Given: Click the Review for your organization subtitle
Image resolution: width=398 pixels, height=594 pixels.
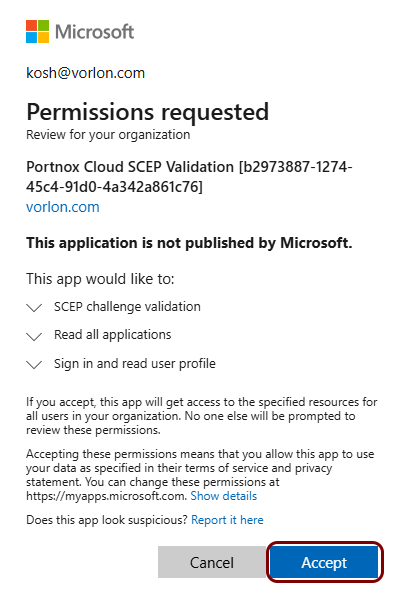Looking at the screenshot, I should (x=108, y=134).
